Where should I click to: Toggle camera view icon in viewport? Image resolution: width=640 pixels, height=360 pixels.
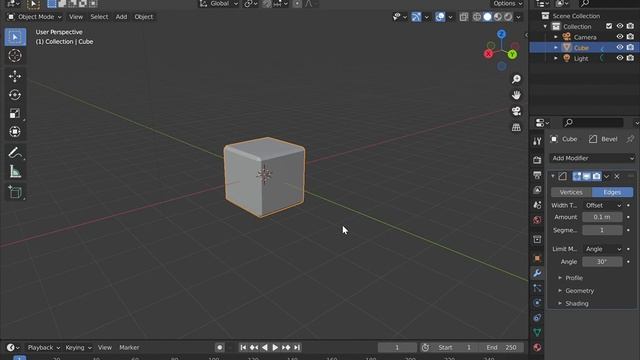tap(516, 111)
